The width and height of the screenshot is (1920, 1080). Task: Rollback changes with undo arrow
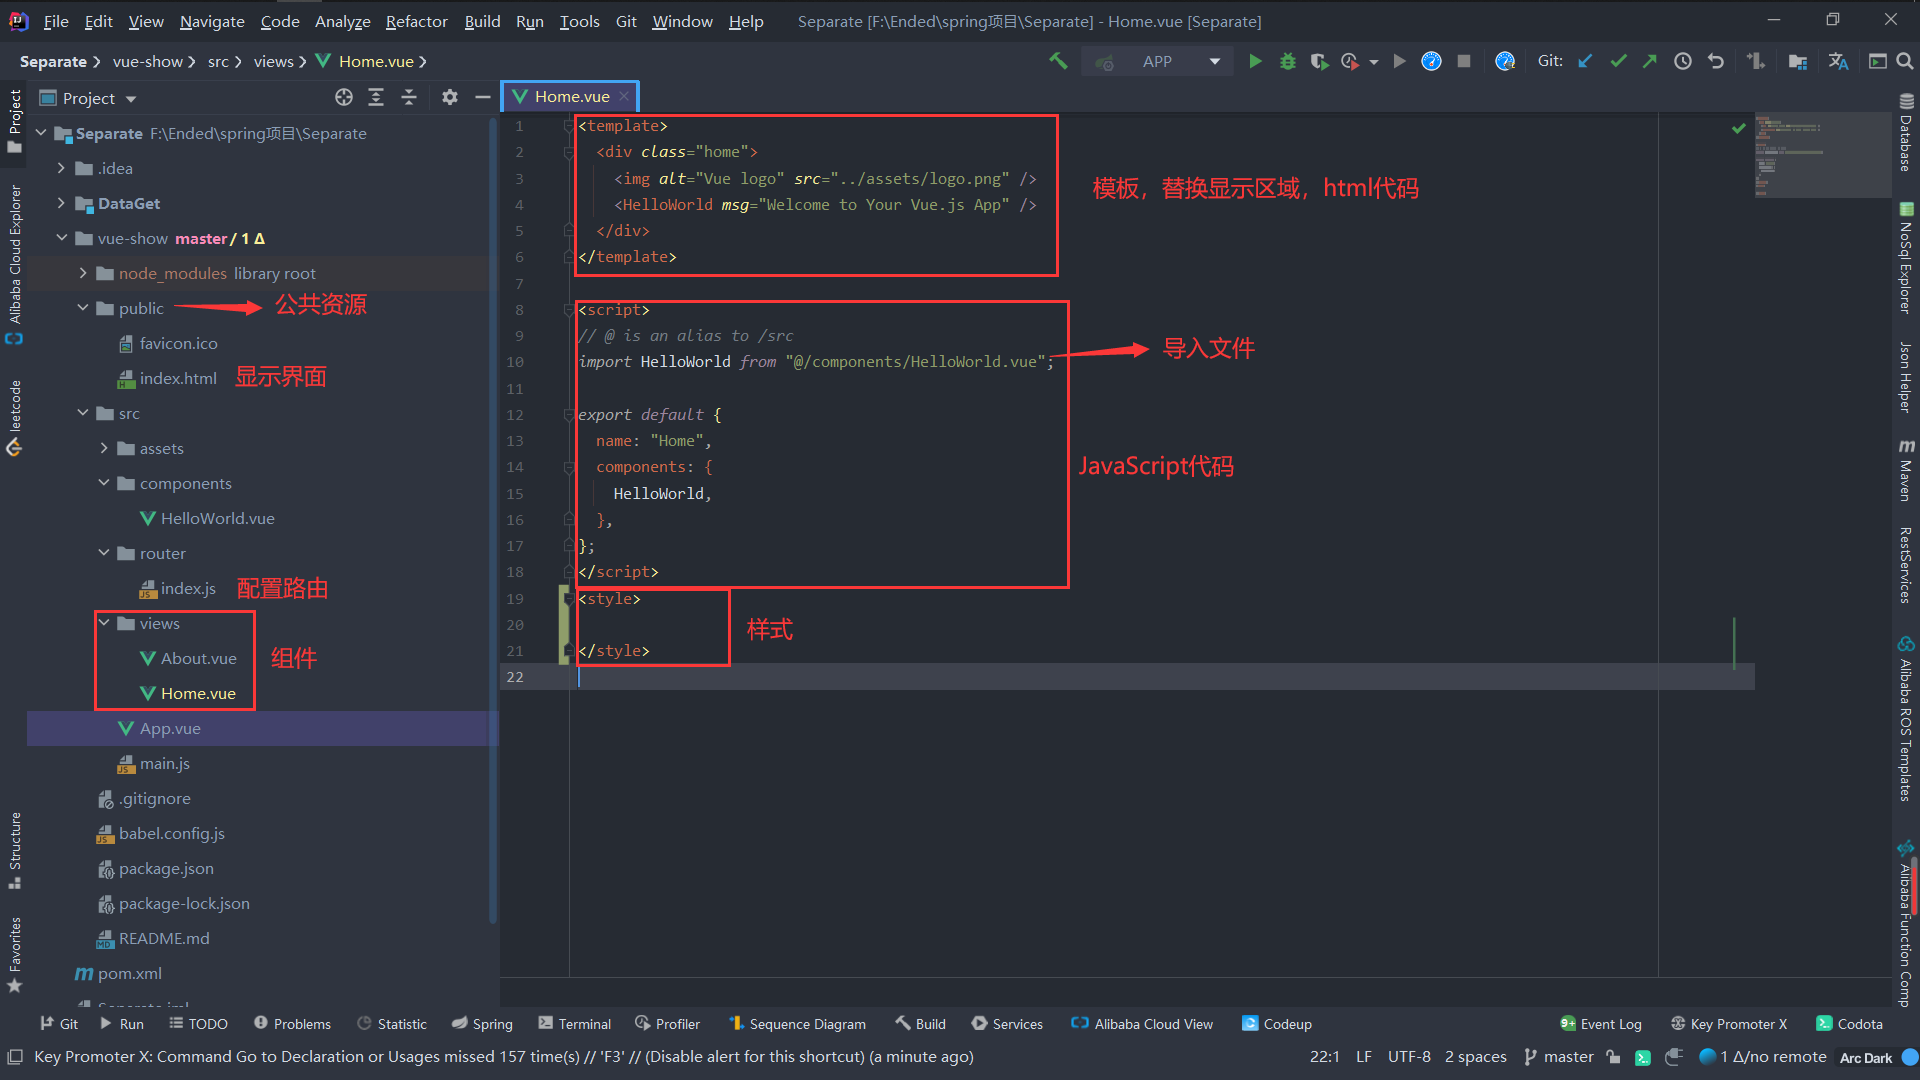pos(1716,61)
